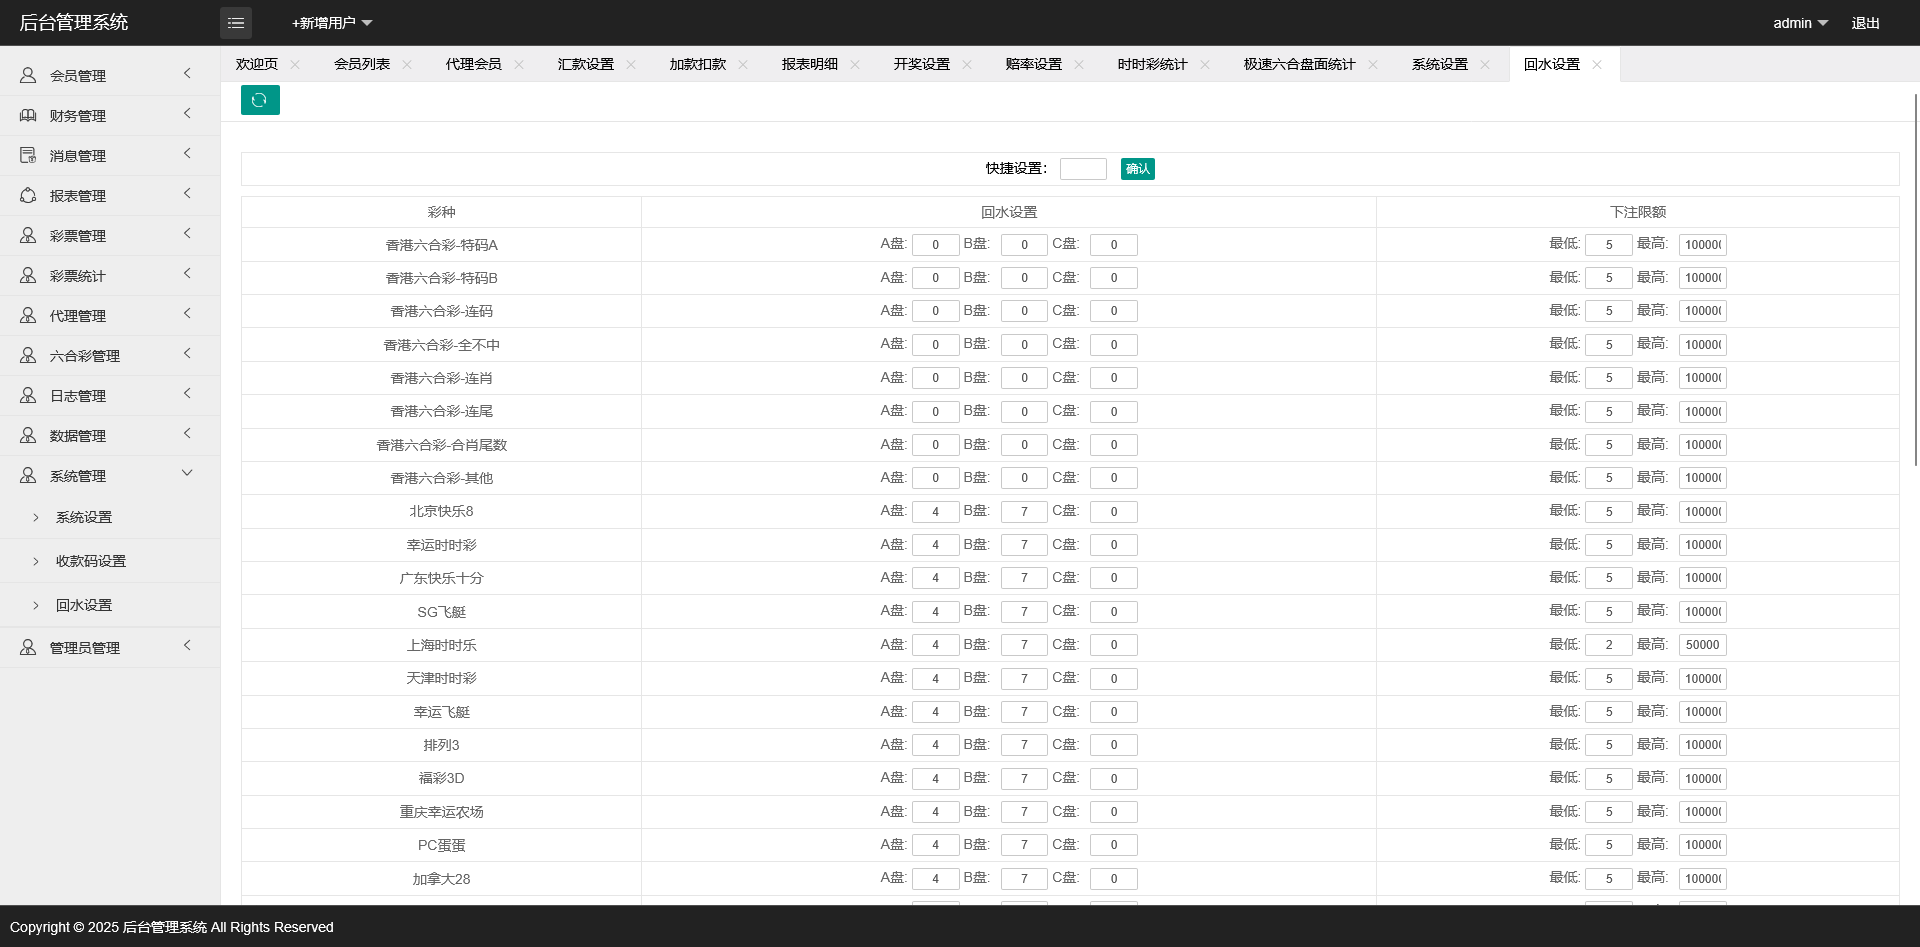Viewport: 1920px width, 947px height.
Task: Expand the 会员管理 menu chevron
Action: pos(187,74)
